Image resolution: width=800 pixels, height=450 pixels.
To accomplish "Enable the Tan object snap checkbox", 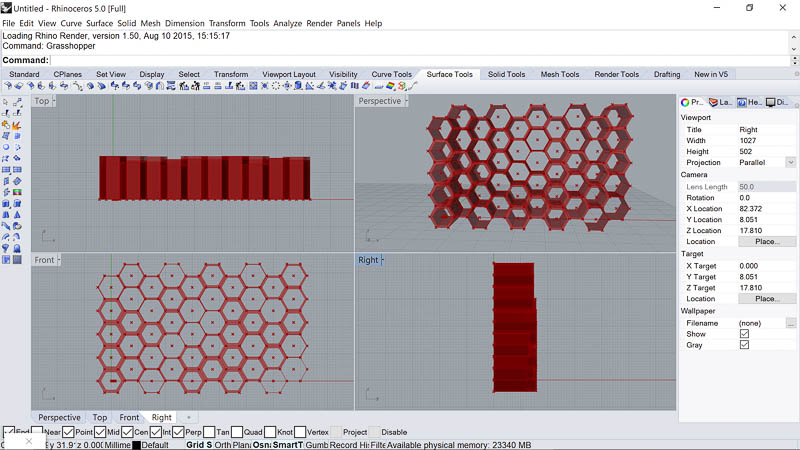I will point(209,432).
